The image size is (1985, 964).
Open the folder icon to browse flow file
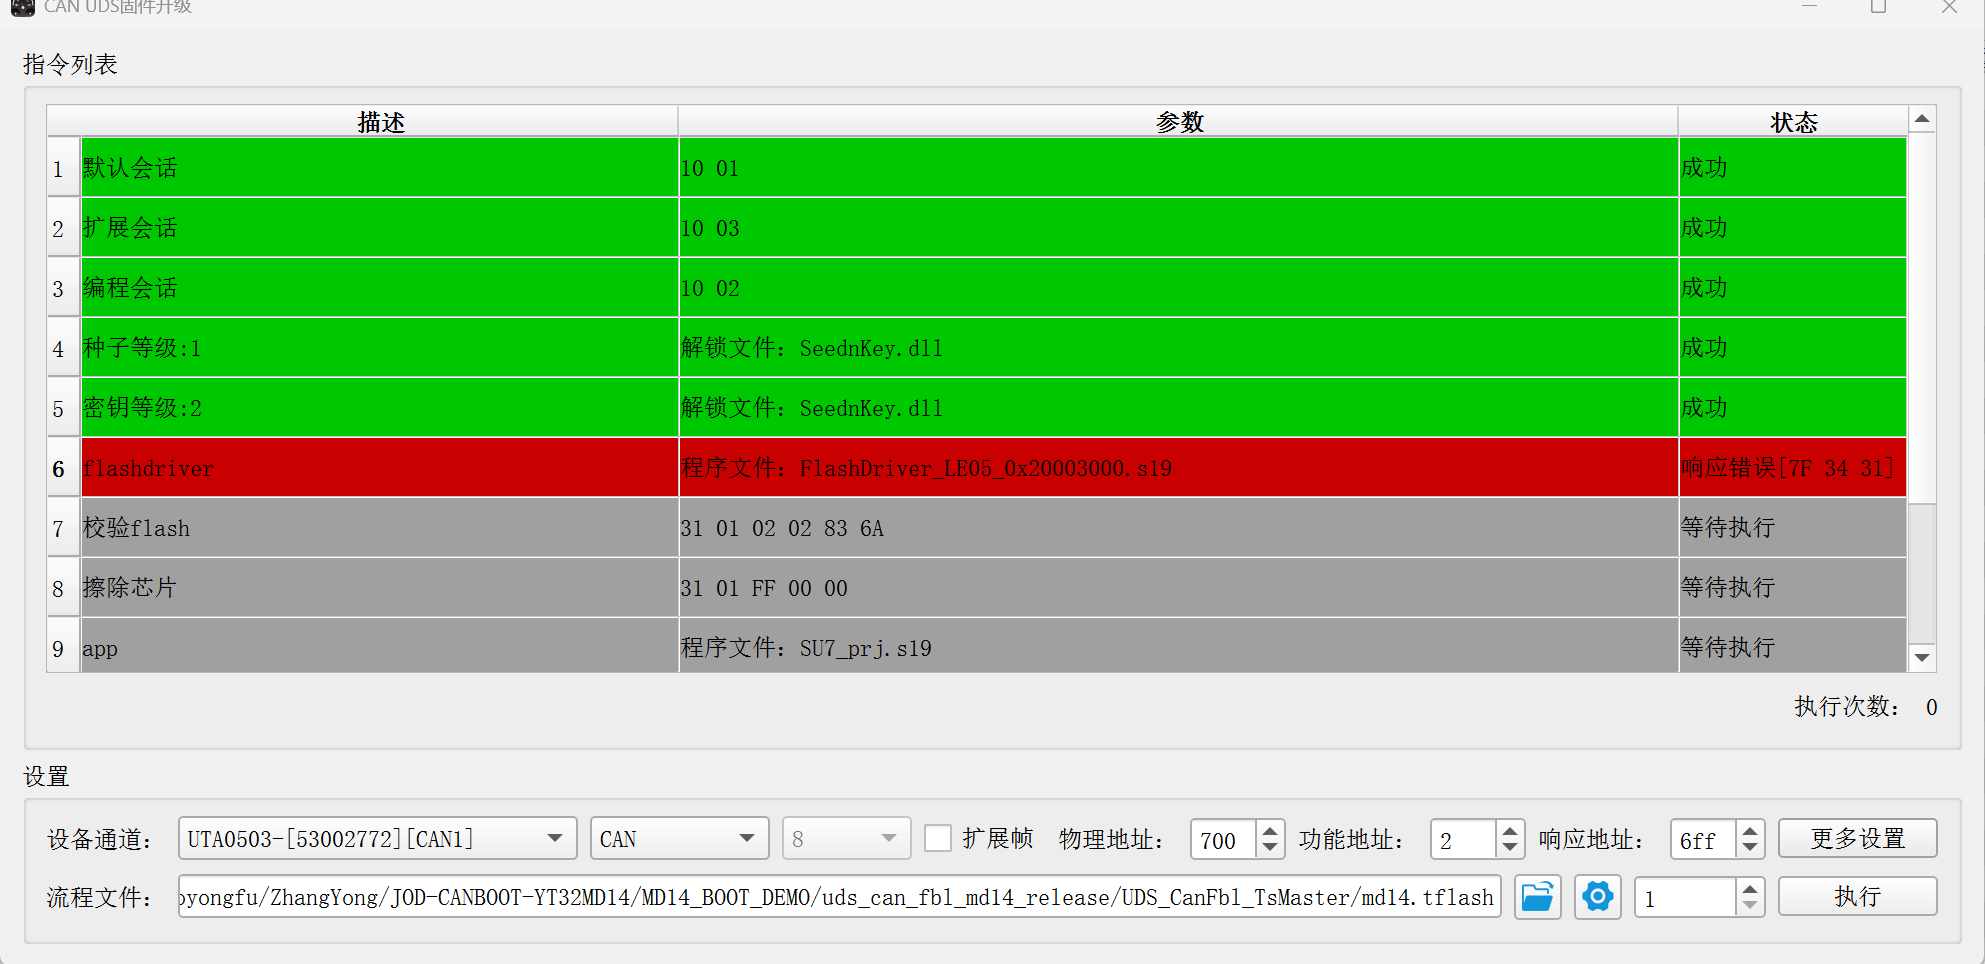coord(1537,897)
